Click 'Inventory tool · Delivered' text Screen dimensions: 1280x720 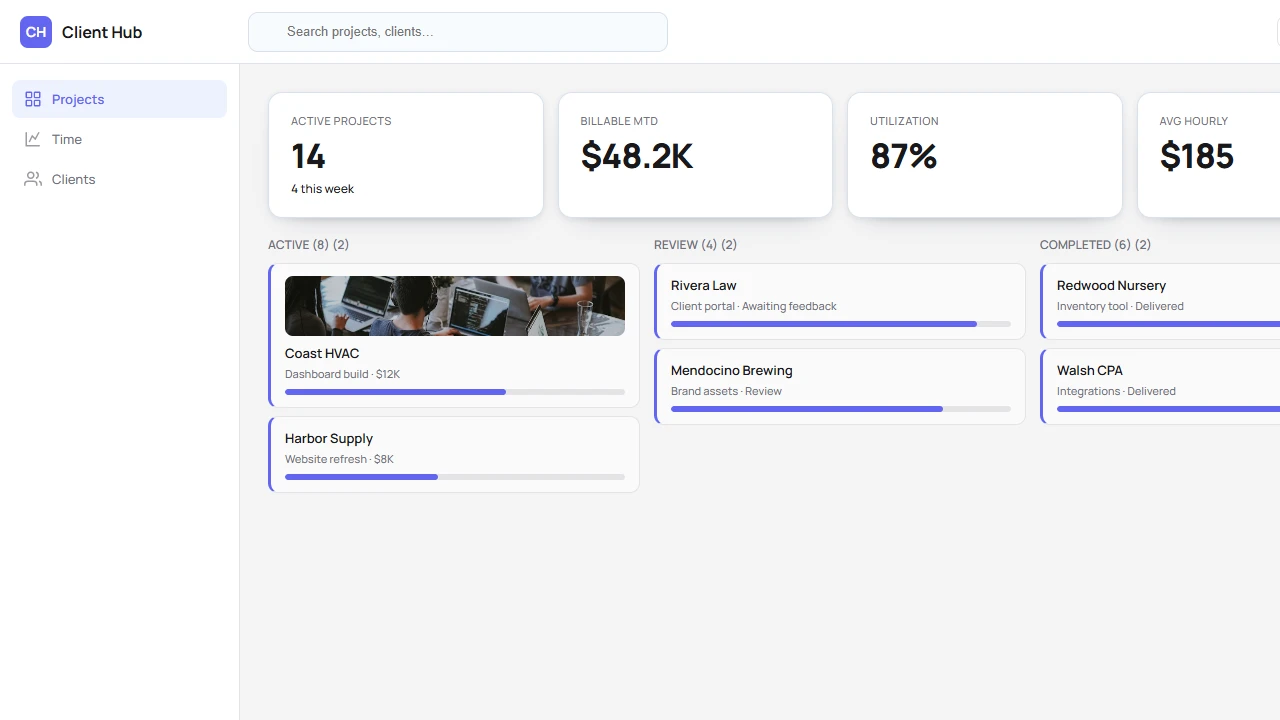click(1120, 306)
